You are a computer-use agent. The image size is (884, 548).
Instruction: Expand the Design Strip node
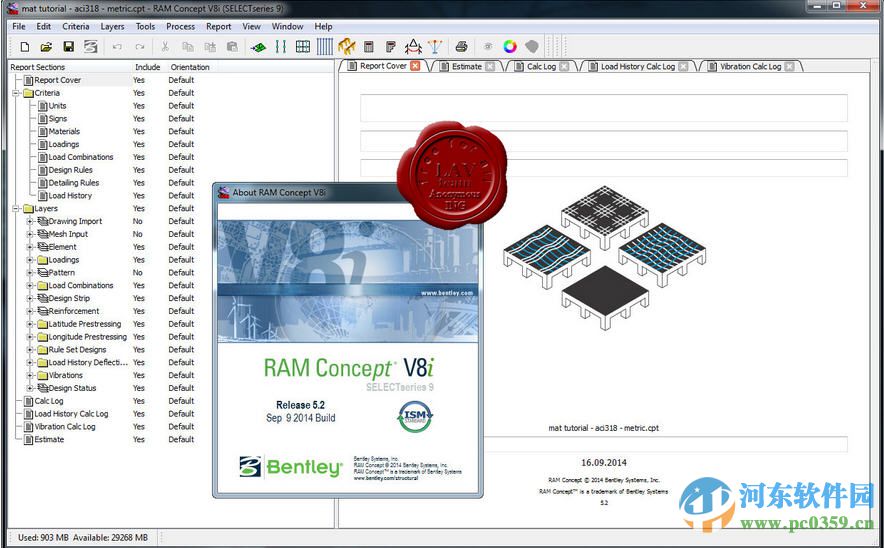point(30,298)
